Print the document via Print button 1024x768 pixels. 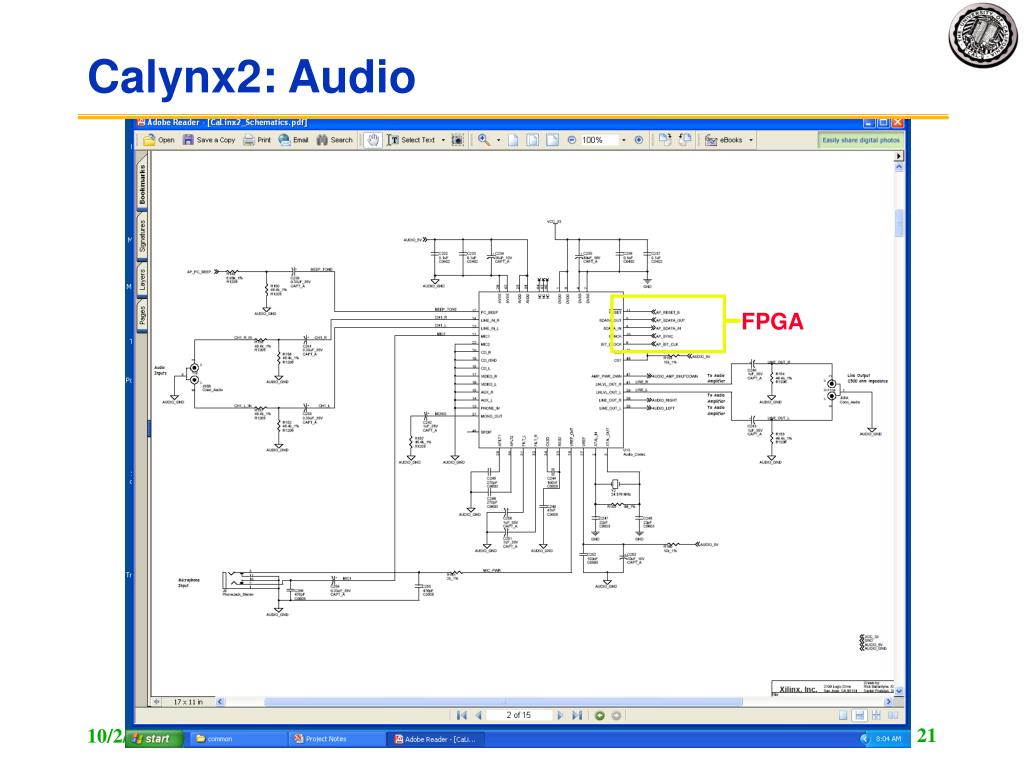[257, 140]
